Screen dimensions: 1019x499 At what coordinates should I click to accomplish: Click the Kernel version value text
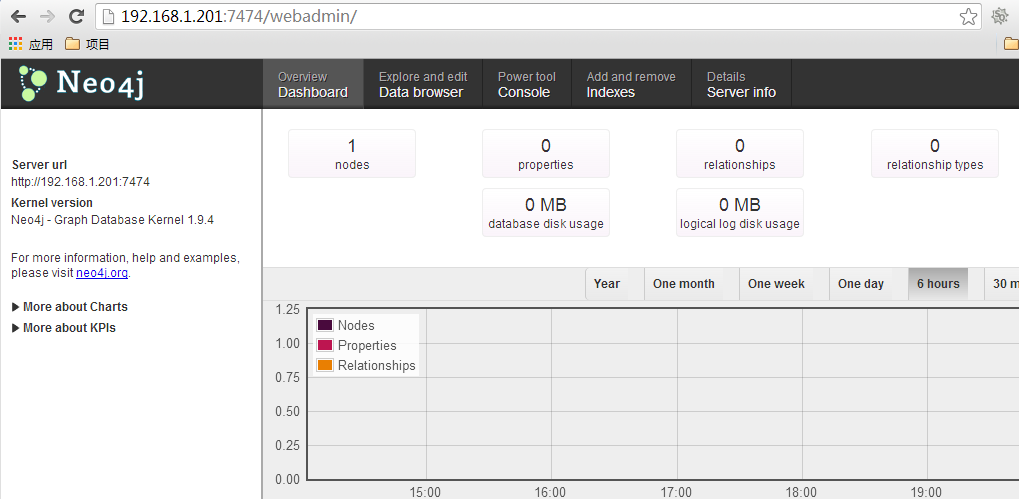click(112, 220)
